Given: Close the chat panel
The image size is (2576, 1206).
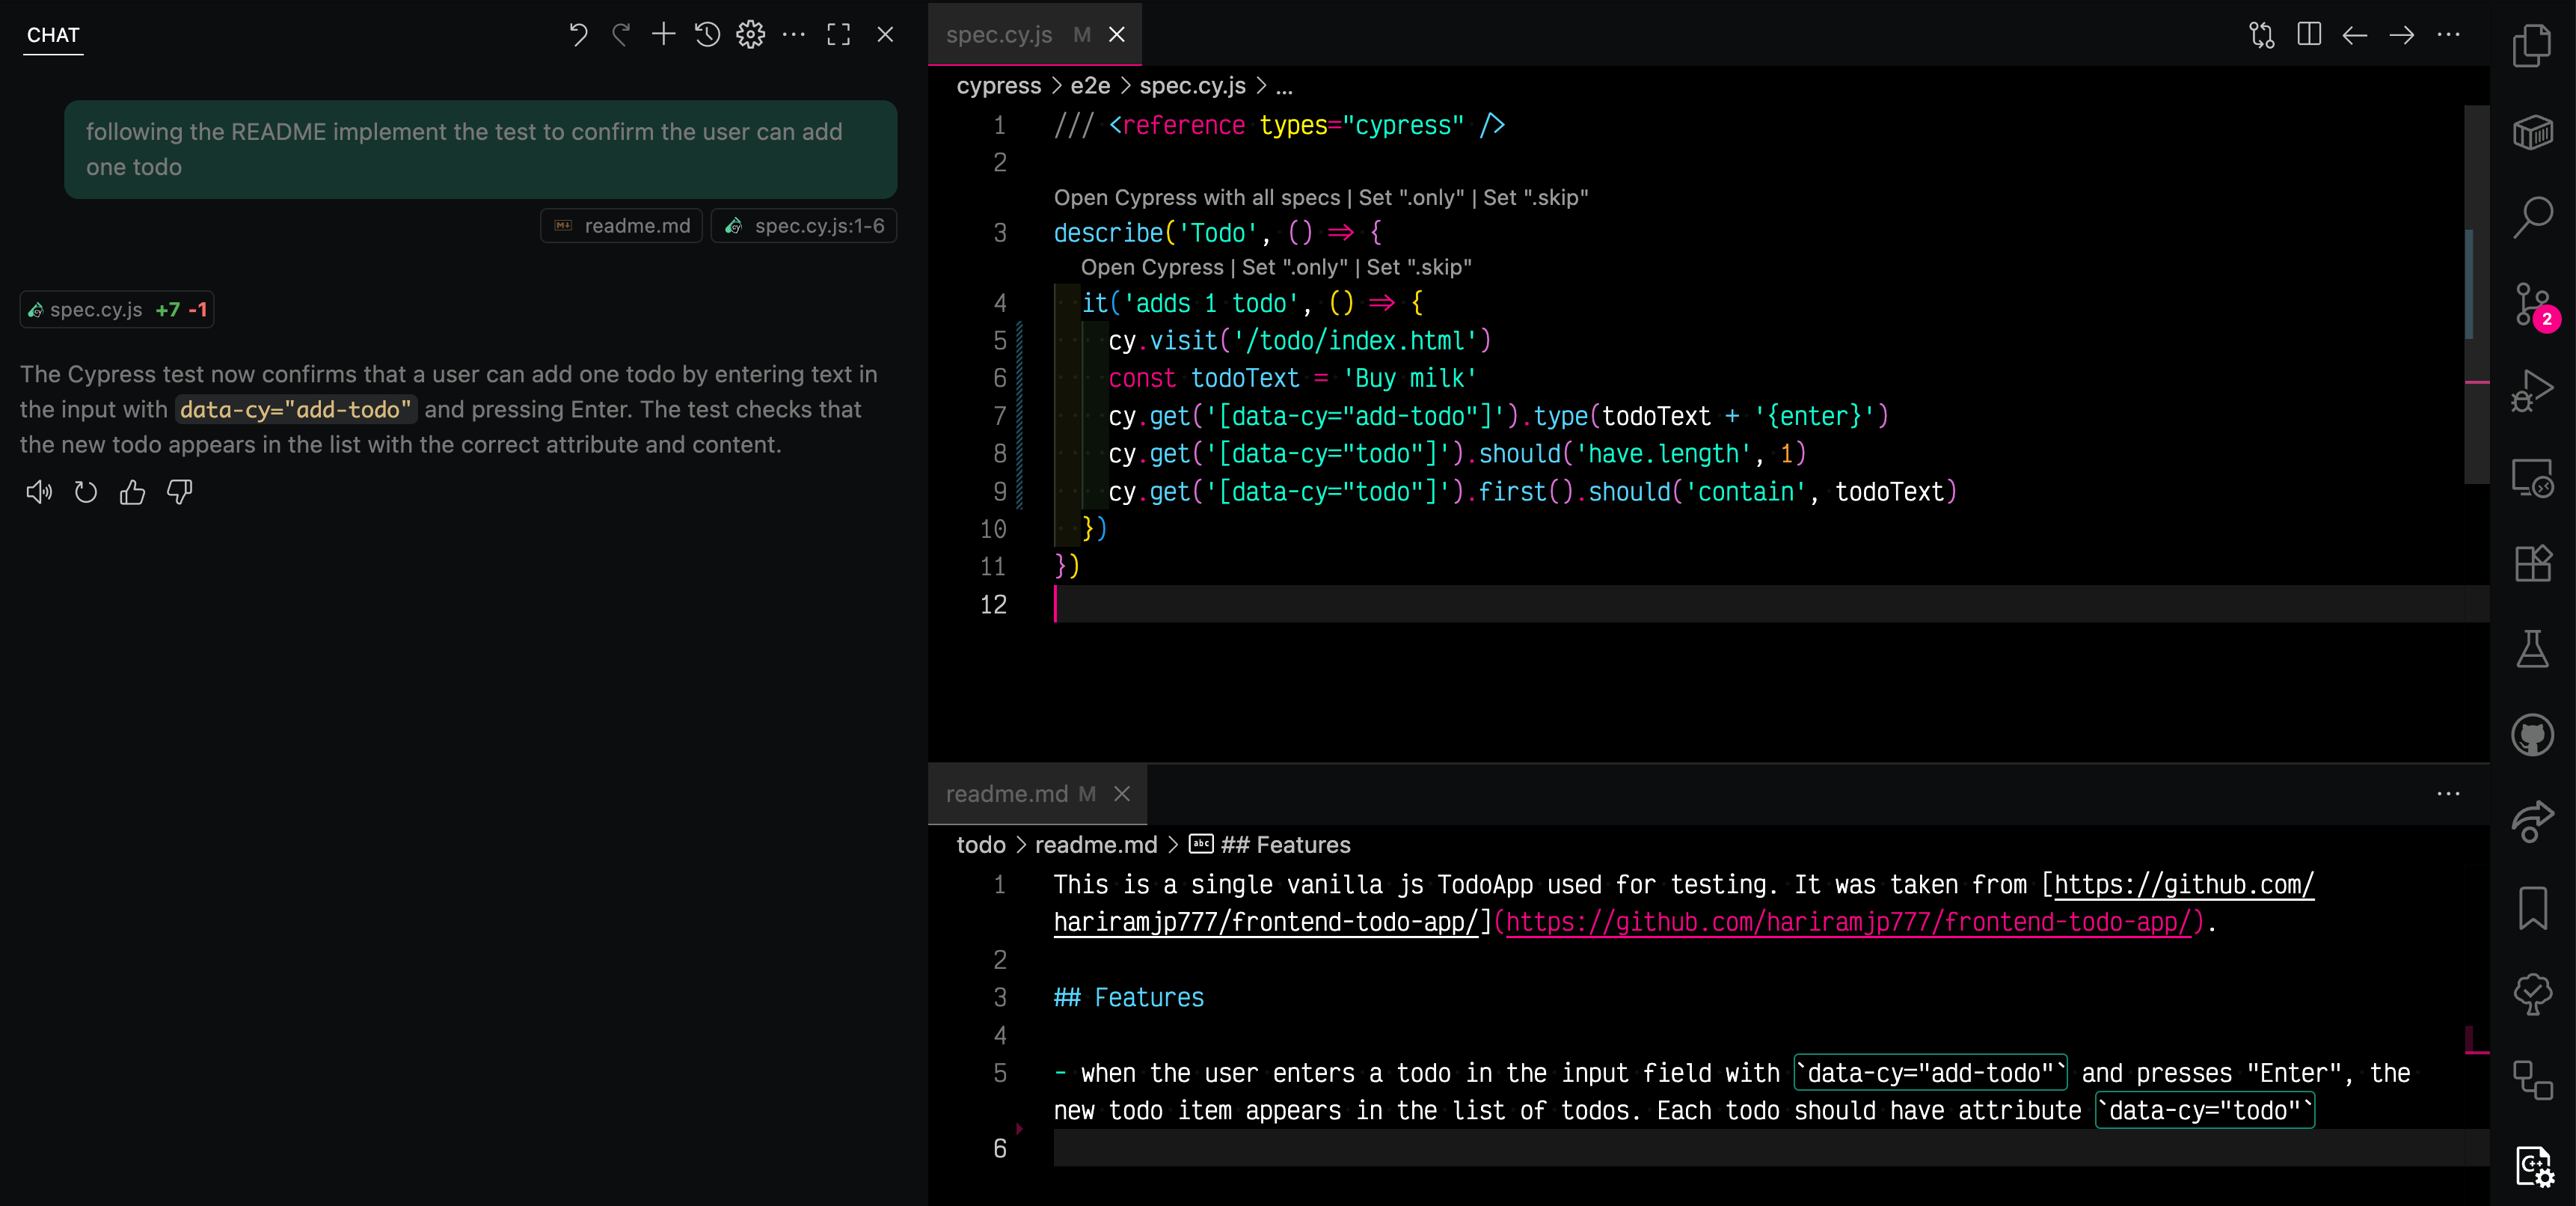Looking at the screenshot, I should 885,35.
